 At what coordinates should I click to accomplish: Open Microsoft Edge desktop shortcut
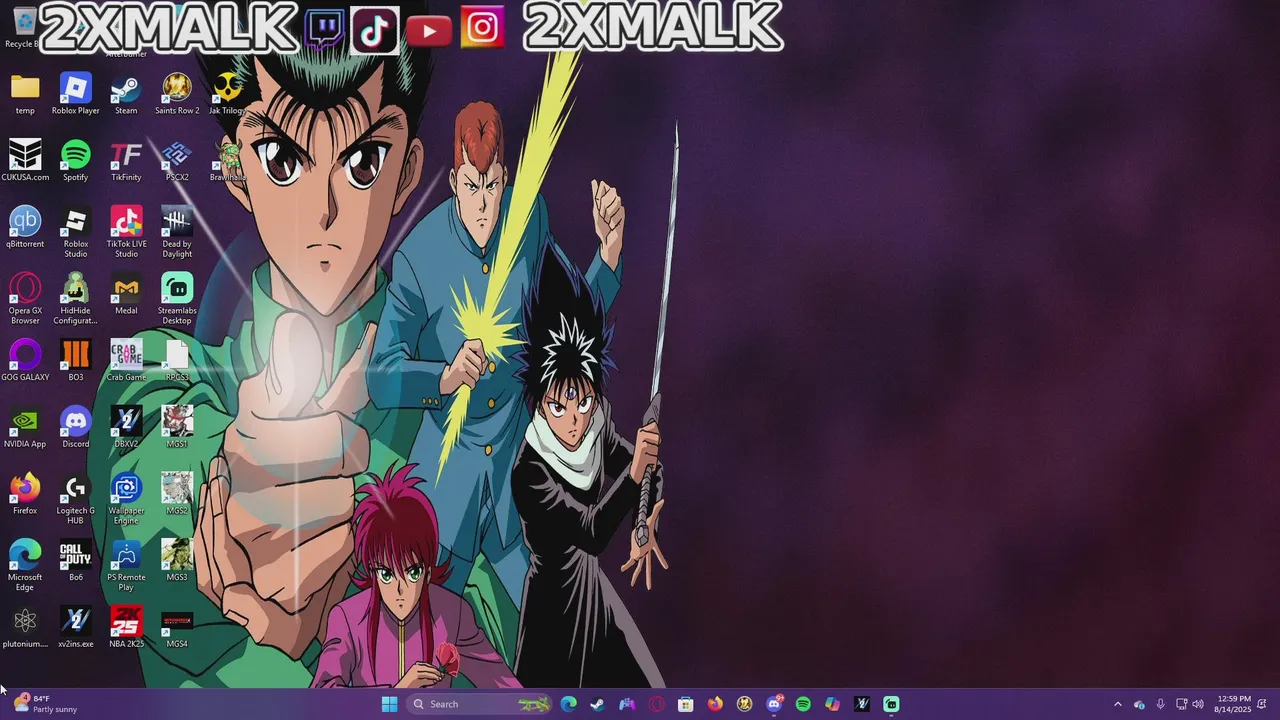click(x=25, y=566)
